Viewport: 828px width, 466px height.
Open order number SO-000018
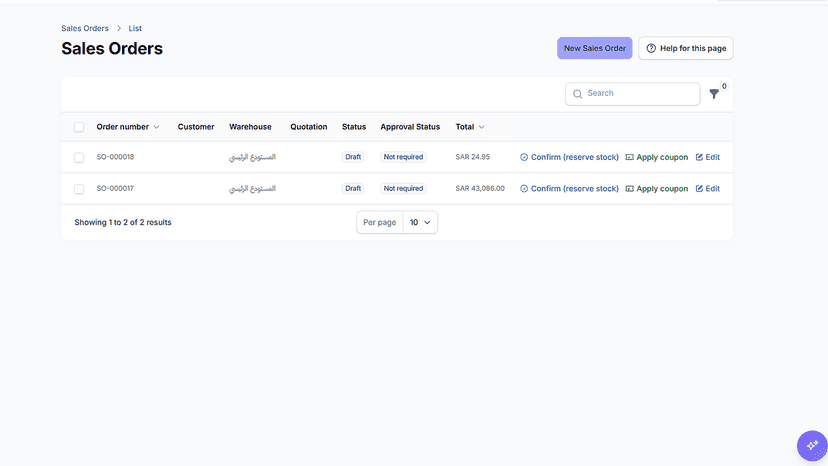(x=115, y=157)
